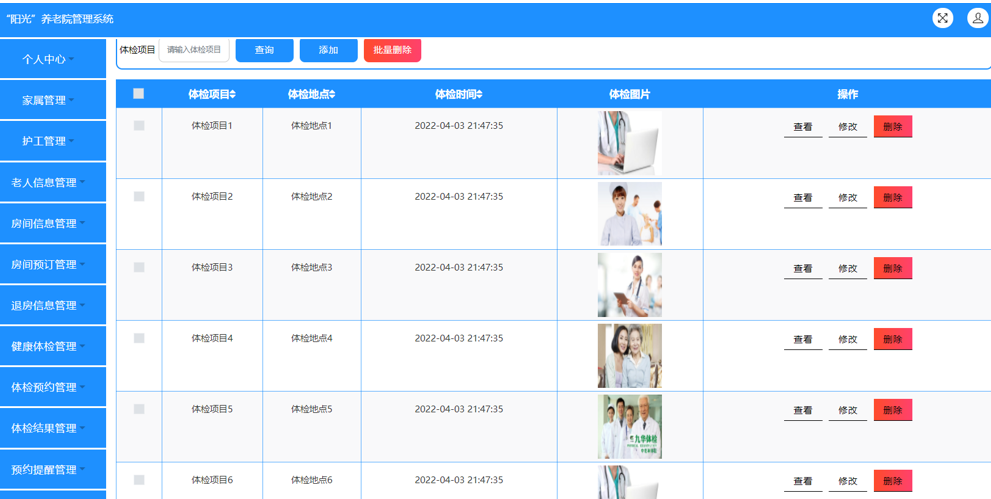Toggle fullscreen with the expand icon
Screen dimensions: 991x499
pos(942,18)
